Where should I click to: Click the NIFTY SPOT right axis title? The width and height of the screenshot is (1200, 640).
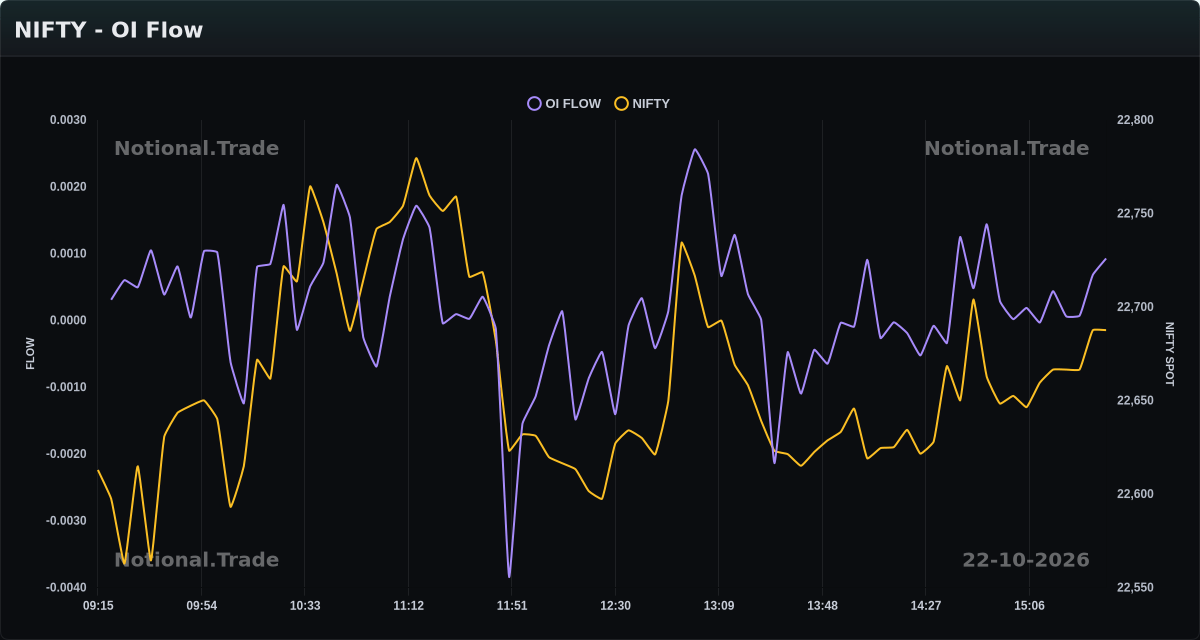(1169, 354)
